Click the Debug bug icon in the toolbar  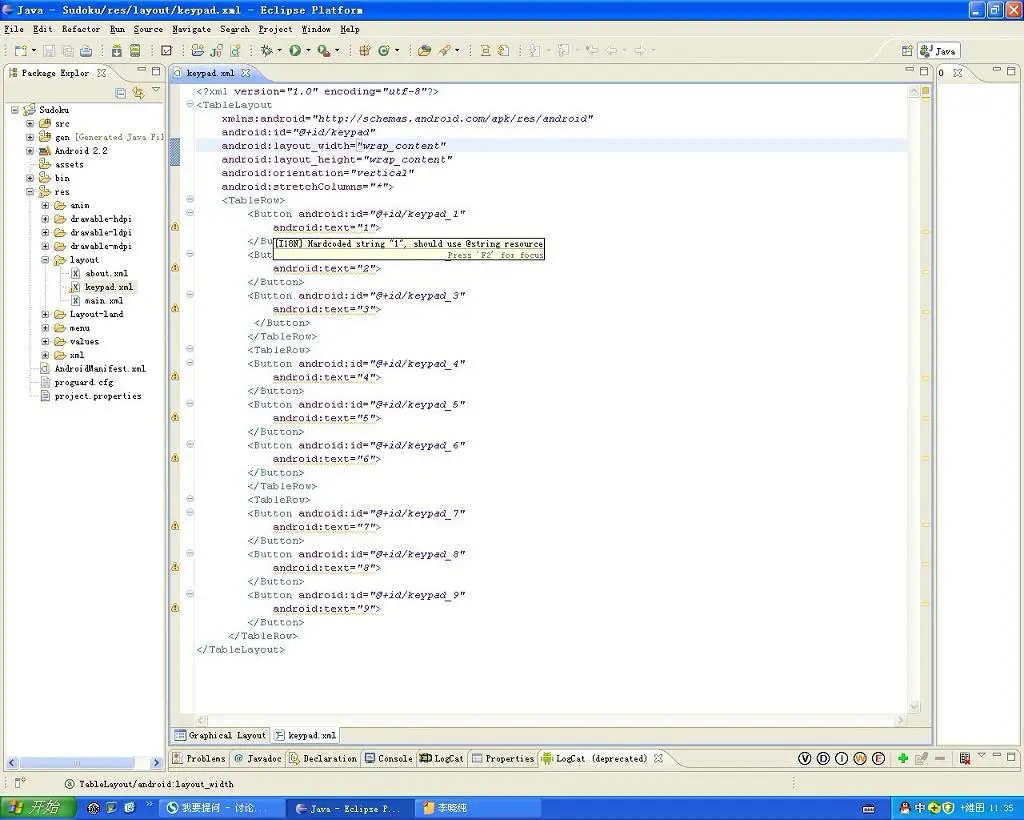(266, 50)
